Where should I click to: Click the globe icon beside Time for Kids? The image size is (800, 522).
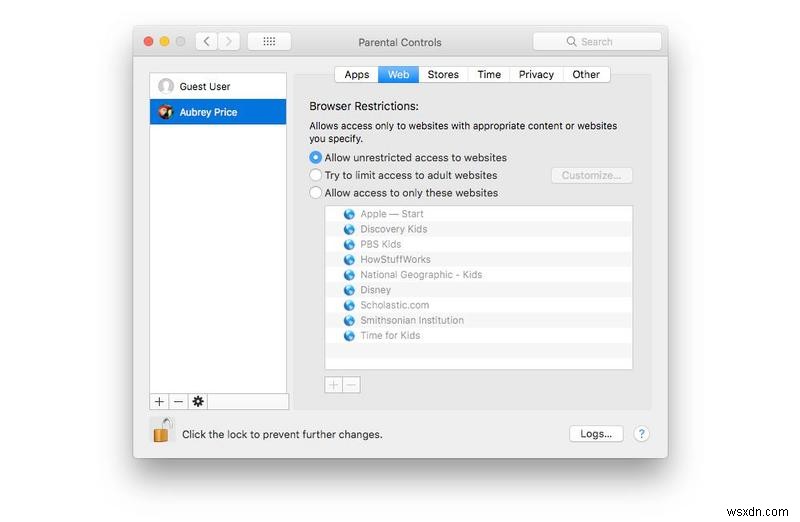349,336
